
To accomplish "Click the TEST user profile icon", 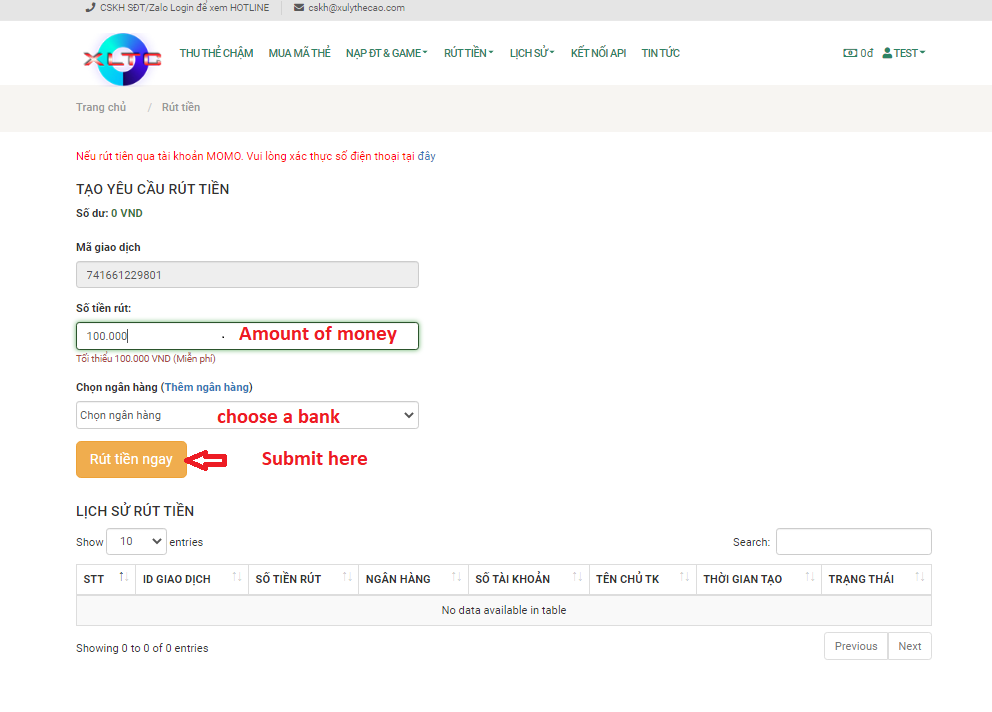I will 887,53.
